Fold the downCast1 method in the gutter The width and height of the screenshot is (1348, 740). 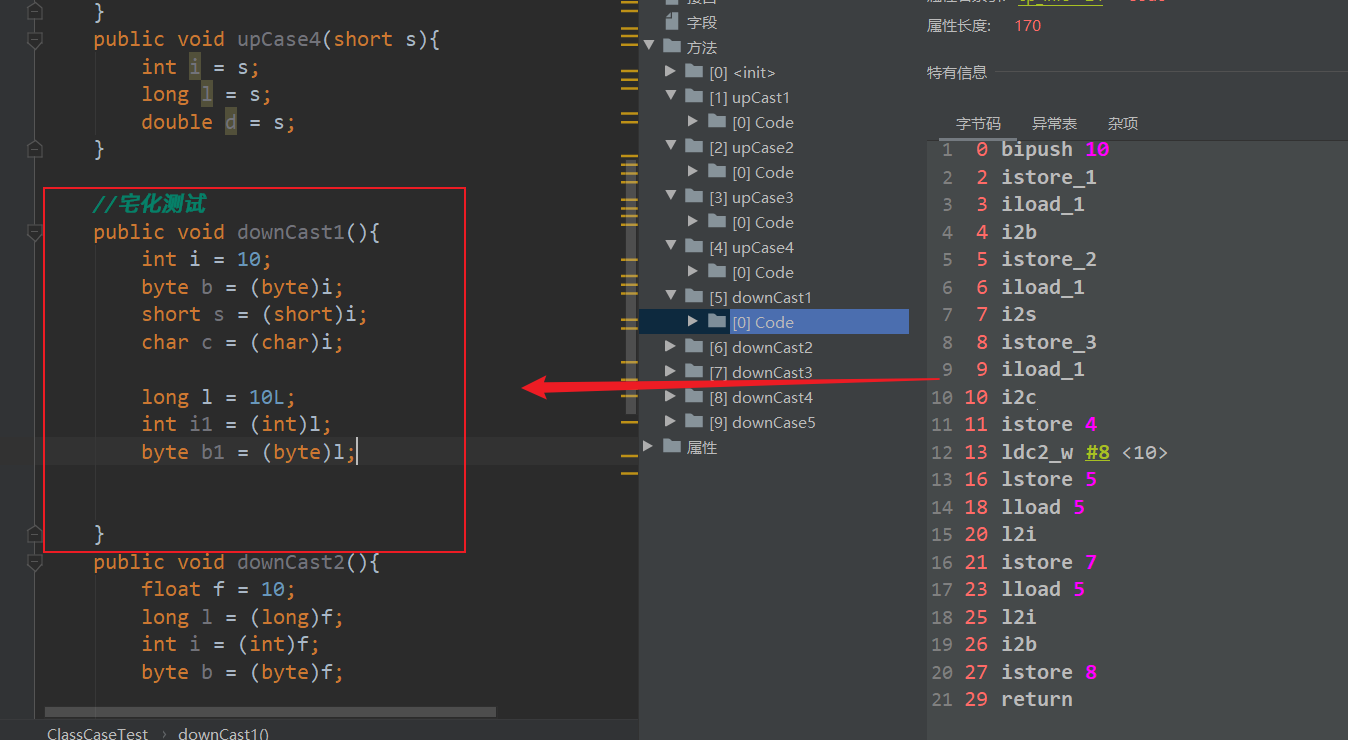(35, 232)
